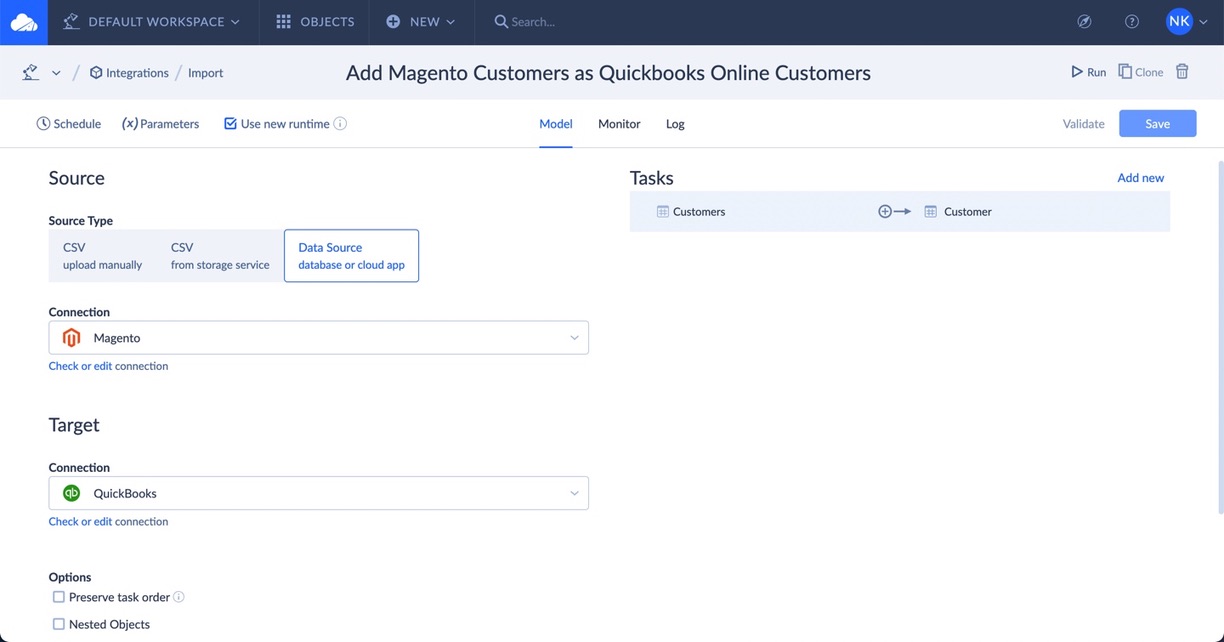Delete integration with trash icon
The image size is (1224, 642).
(x=1182, y=72)
